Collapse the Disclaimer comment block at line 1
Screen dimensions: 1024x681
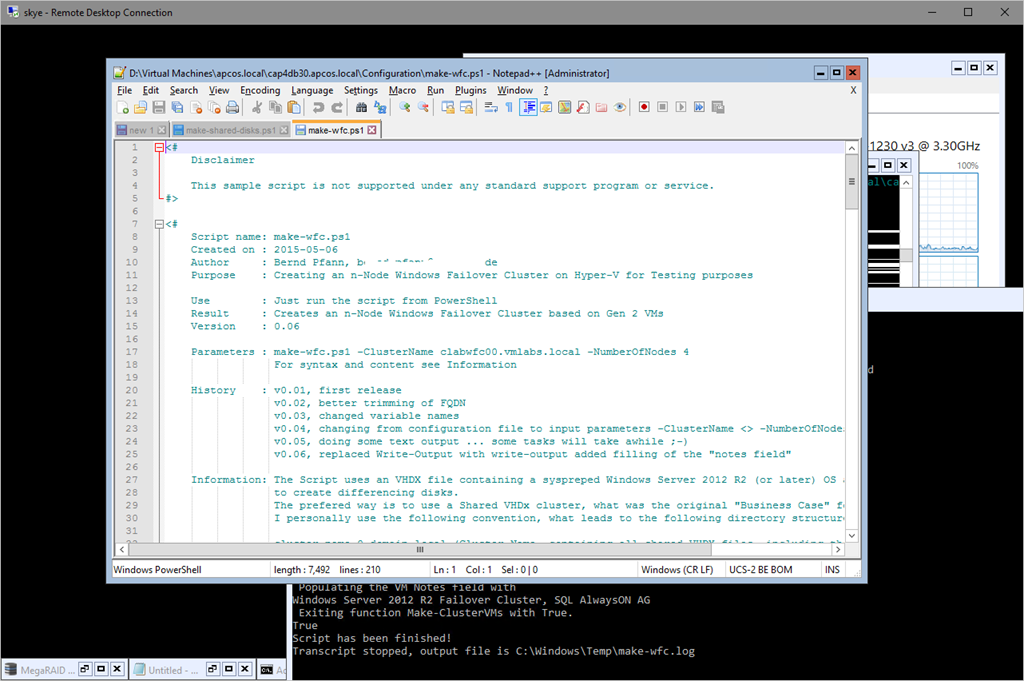(158, 147)
